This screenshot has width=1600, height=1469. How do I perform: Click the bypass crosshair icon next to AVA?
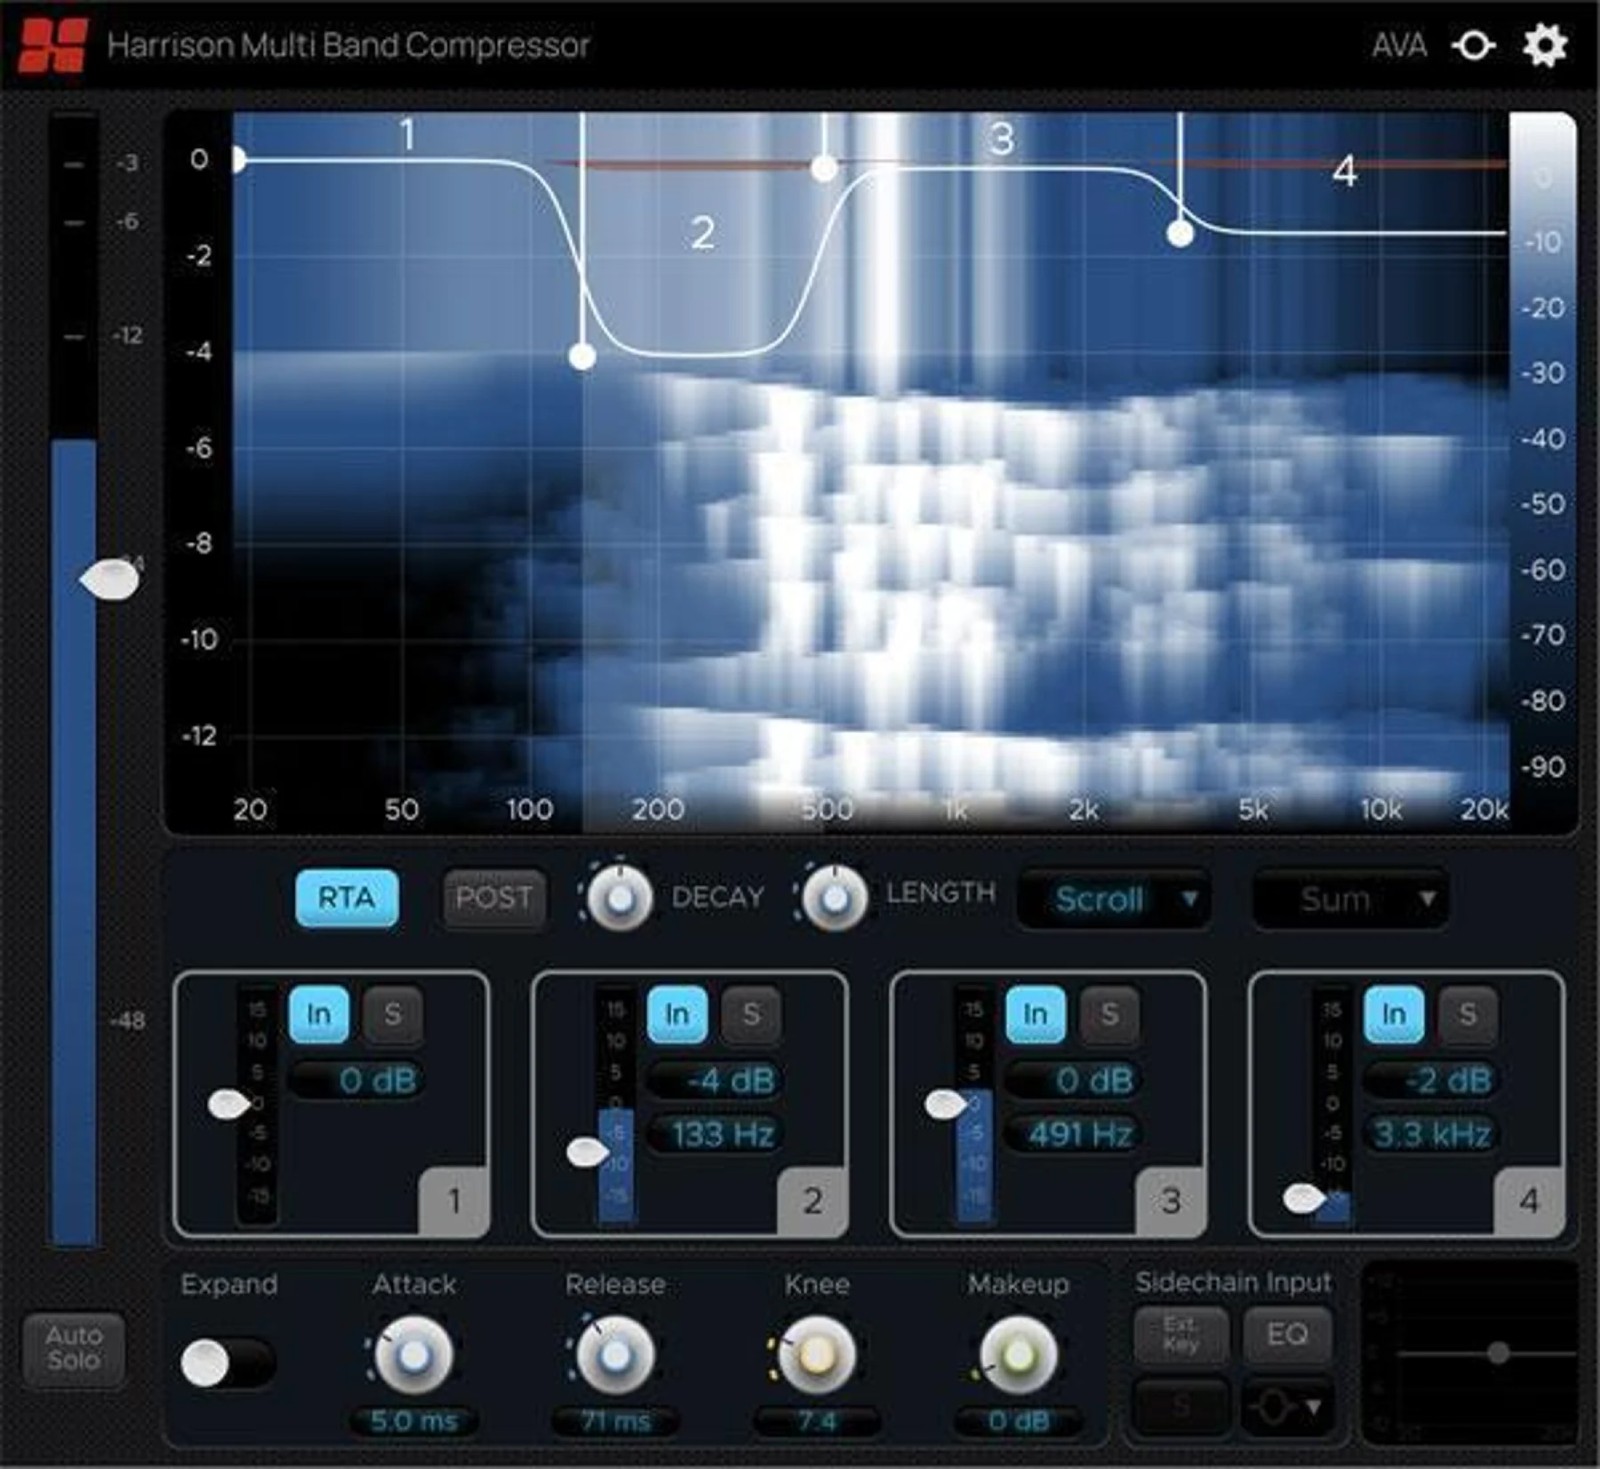coord(1473,45)
